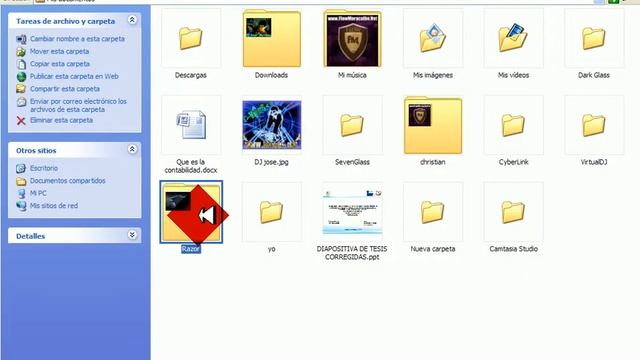Select the christian folder icon
The image size is (640, 360).
433,125
